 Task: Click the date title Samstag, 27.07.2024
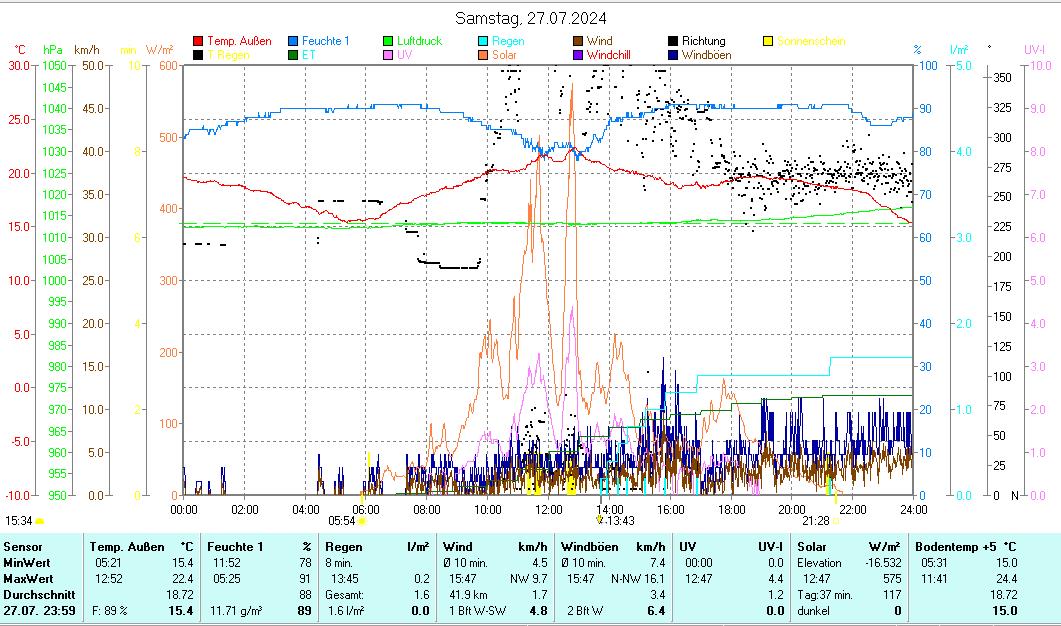[x=530, y=18]
